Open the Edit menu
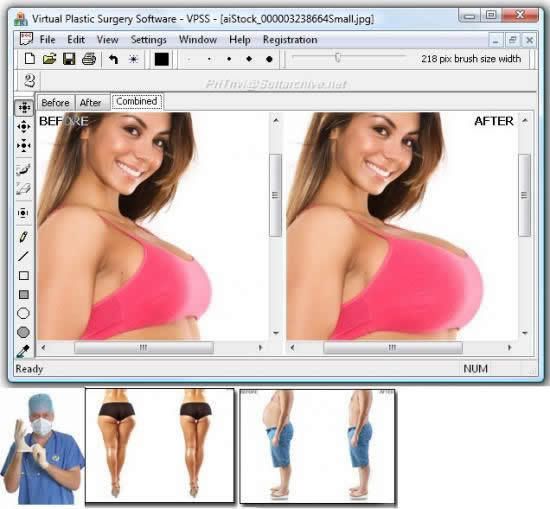The image size is (550, 509). click(x=76, y=40)
